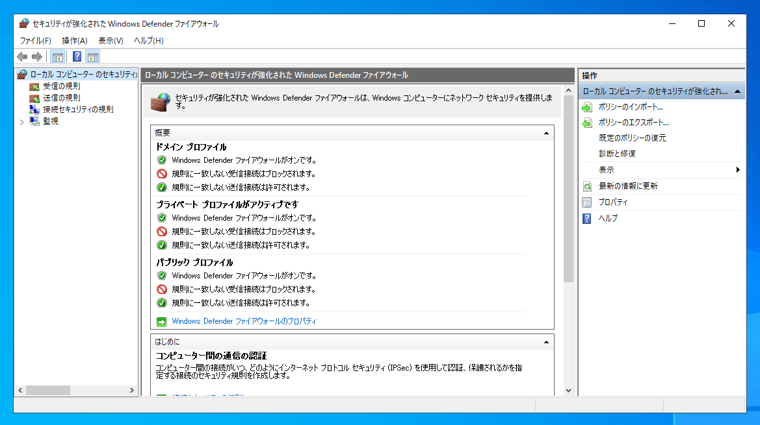Click the refresh icon in actions pane
The width and height of the screenshot is (760, 425).
point(587,186)
